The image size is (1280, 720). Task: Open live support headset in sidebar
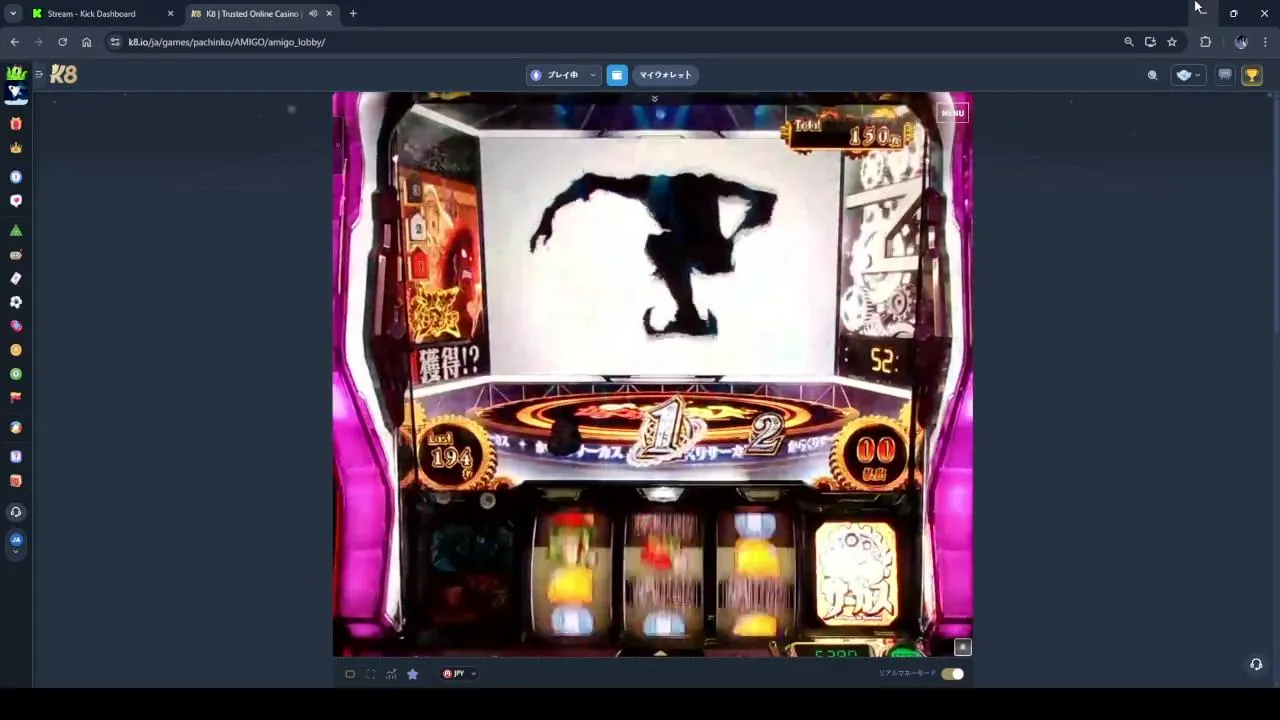point(16,512)
